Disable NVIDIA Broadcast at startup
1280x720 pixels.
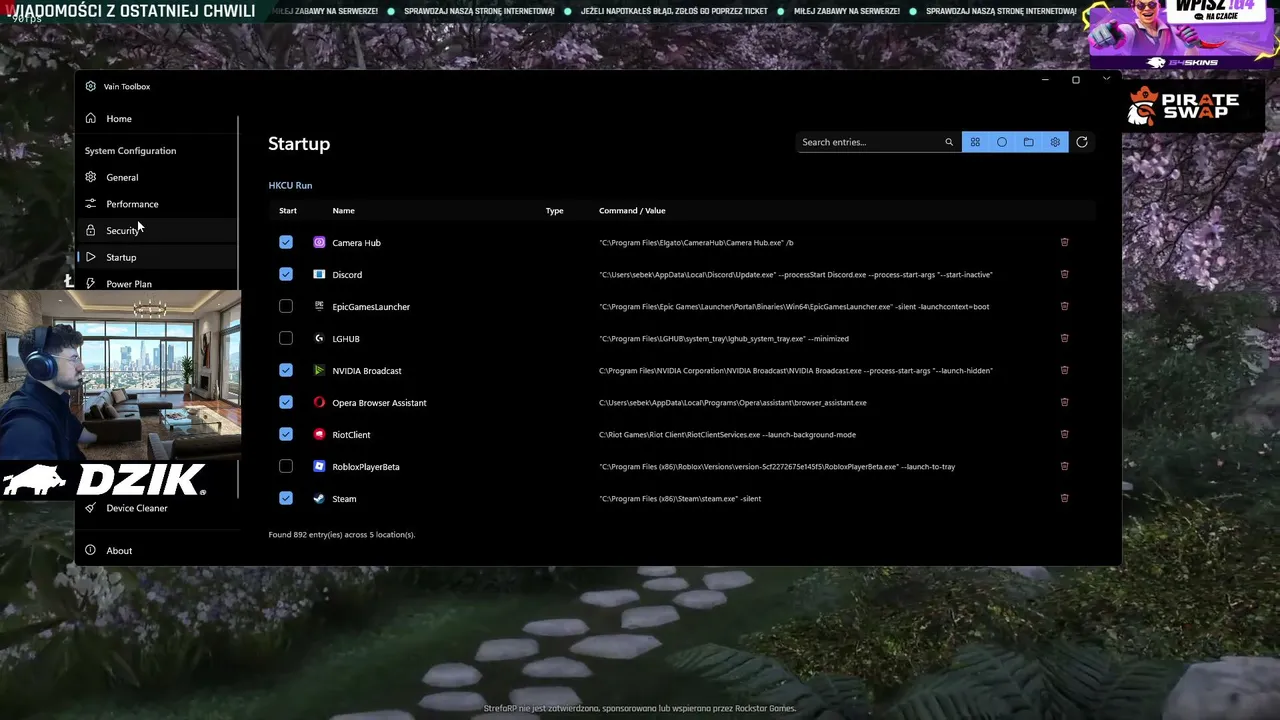click(286, 370)
